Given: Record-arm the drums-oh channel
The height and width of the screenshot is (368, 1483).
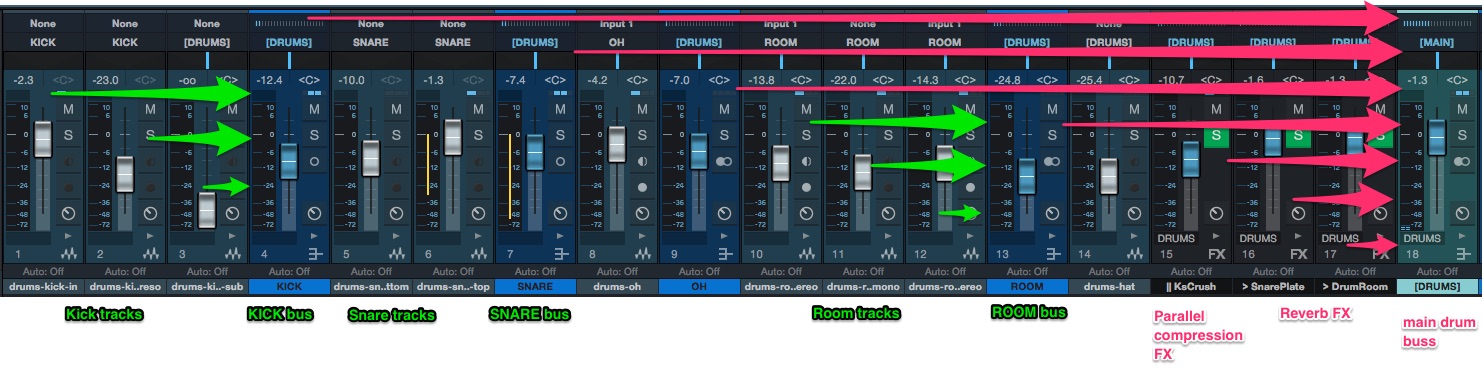Looking at the screenshot, I should coord(642,187).
